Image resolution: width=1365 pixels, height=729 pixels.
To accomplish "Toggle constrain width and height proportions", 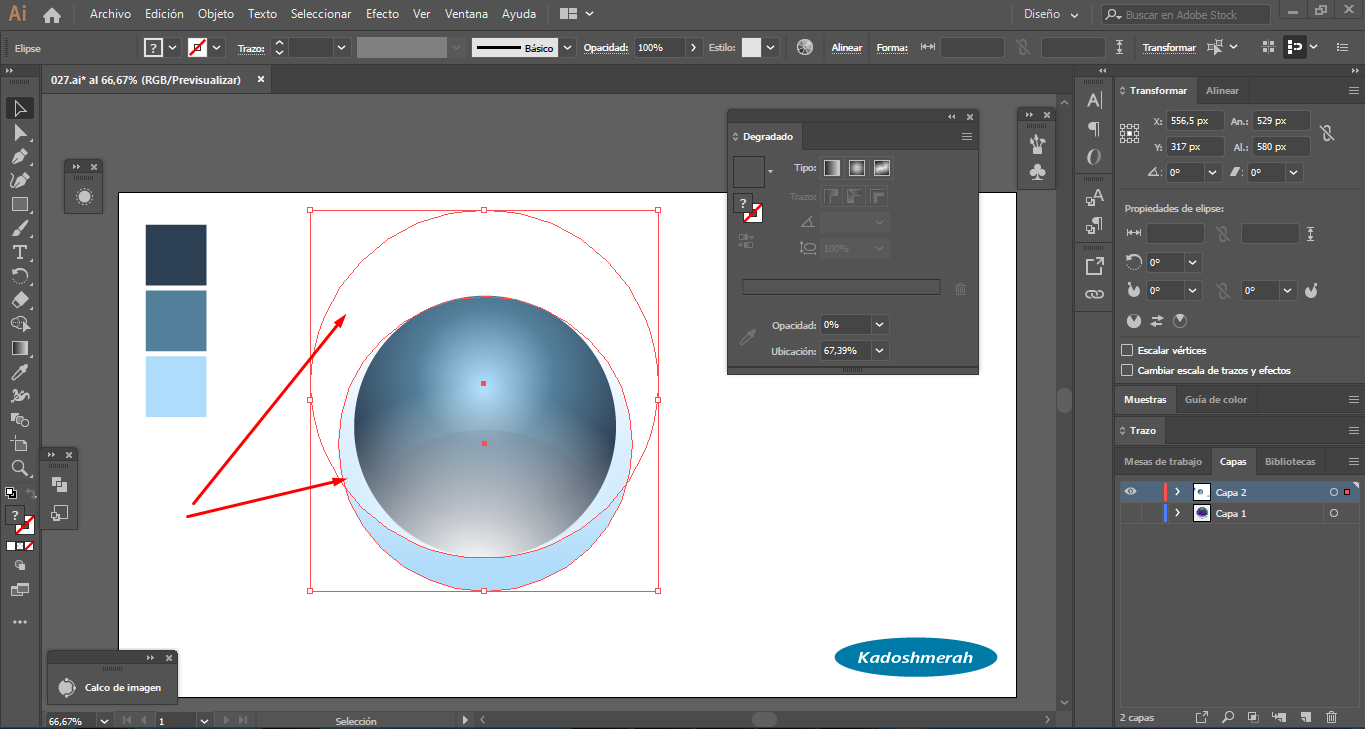I will (1327, 133).
